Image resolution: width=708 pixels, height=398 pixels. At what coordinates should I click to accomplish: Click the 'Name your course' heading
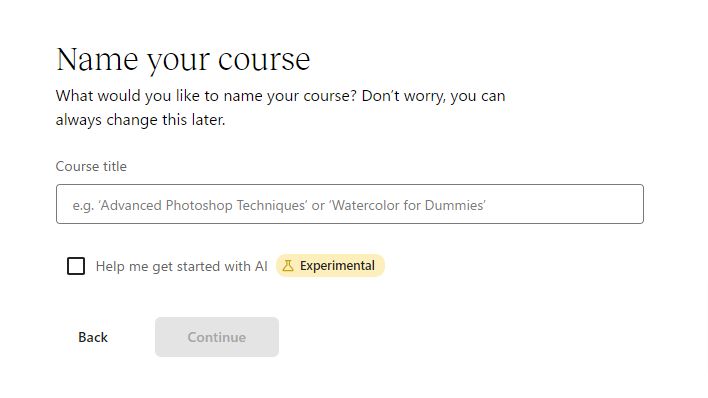[183, 60]
